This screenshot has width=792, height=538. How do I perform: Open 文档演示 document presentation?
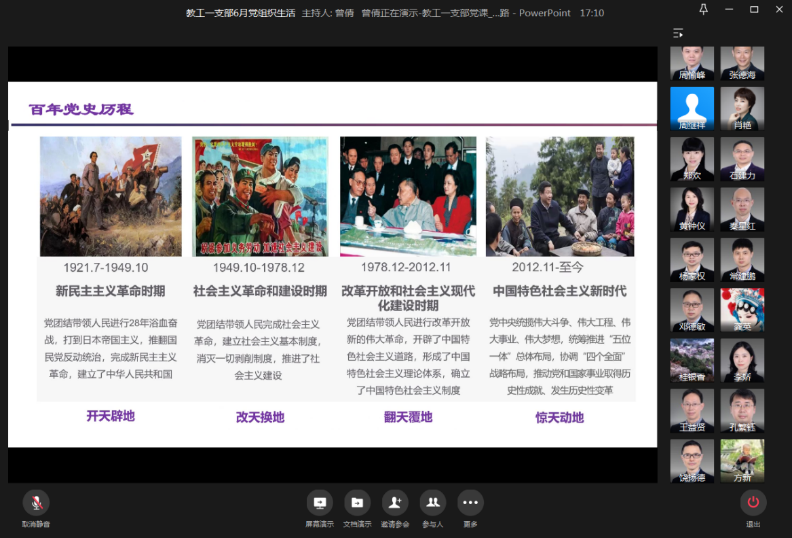[x=357, y=502]
